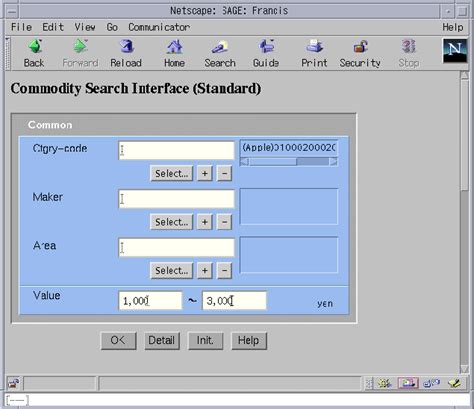This screenshot has width=474, height=409.
Task: Click category list scroll left arrow
Action: (245, 162)
